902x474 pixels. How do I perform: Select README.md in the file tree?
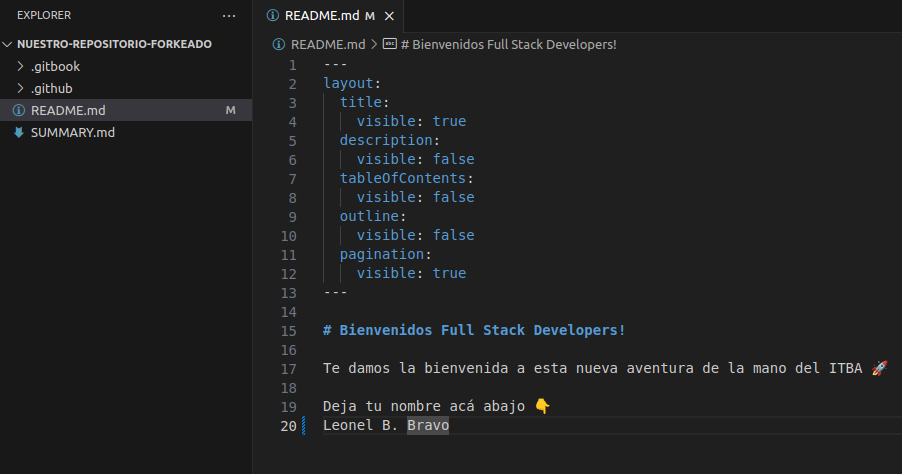click(x=68, y=110)
